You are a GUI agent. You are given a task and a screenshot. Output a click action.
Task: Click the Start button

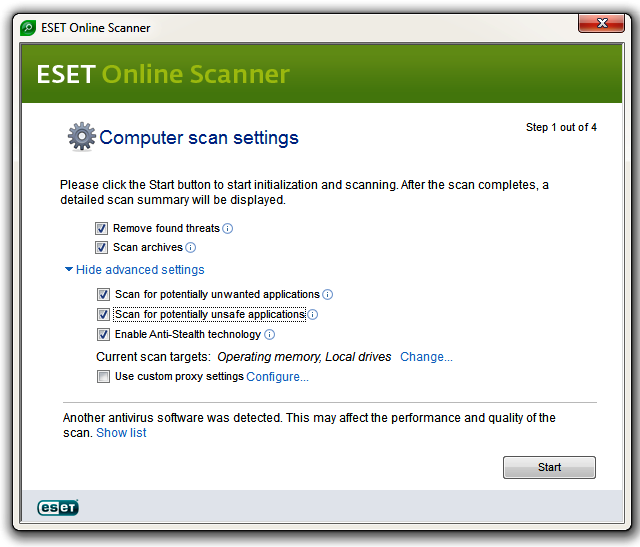pos(549,467)
